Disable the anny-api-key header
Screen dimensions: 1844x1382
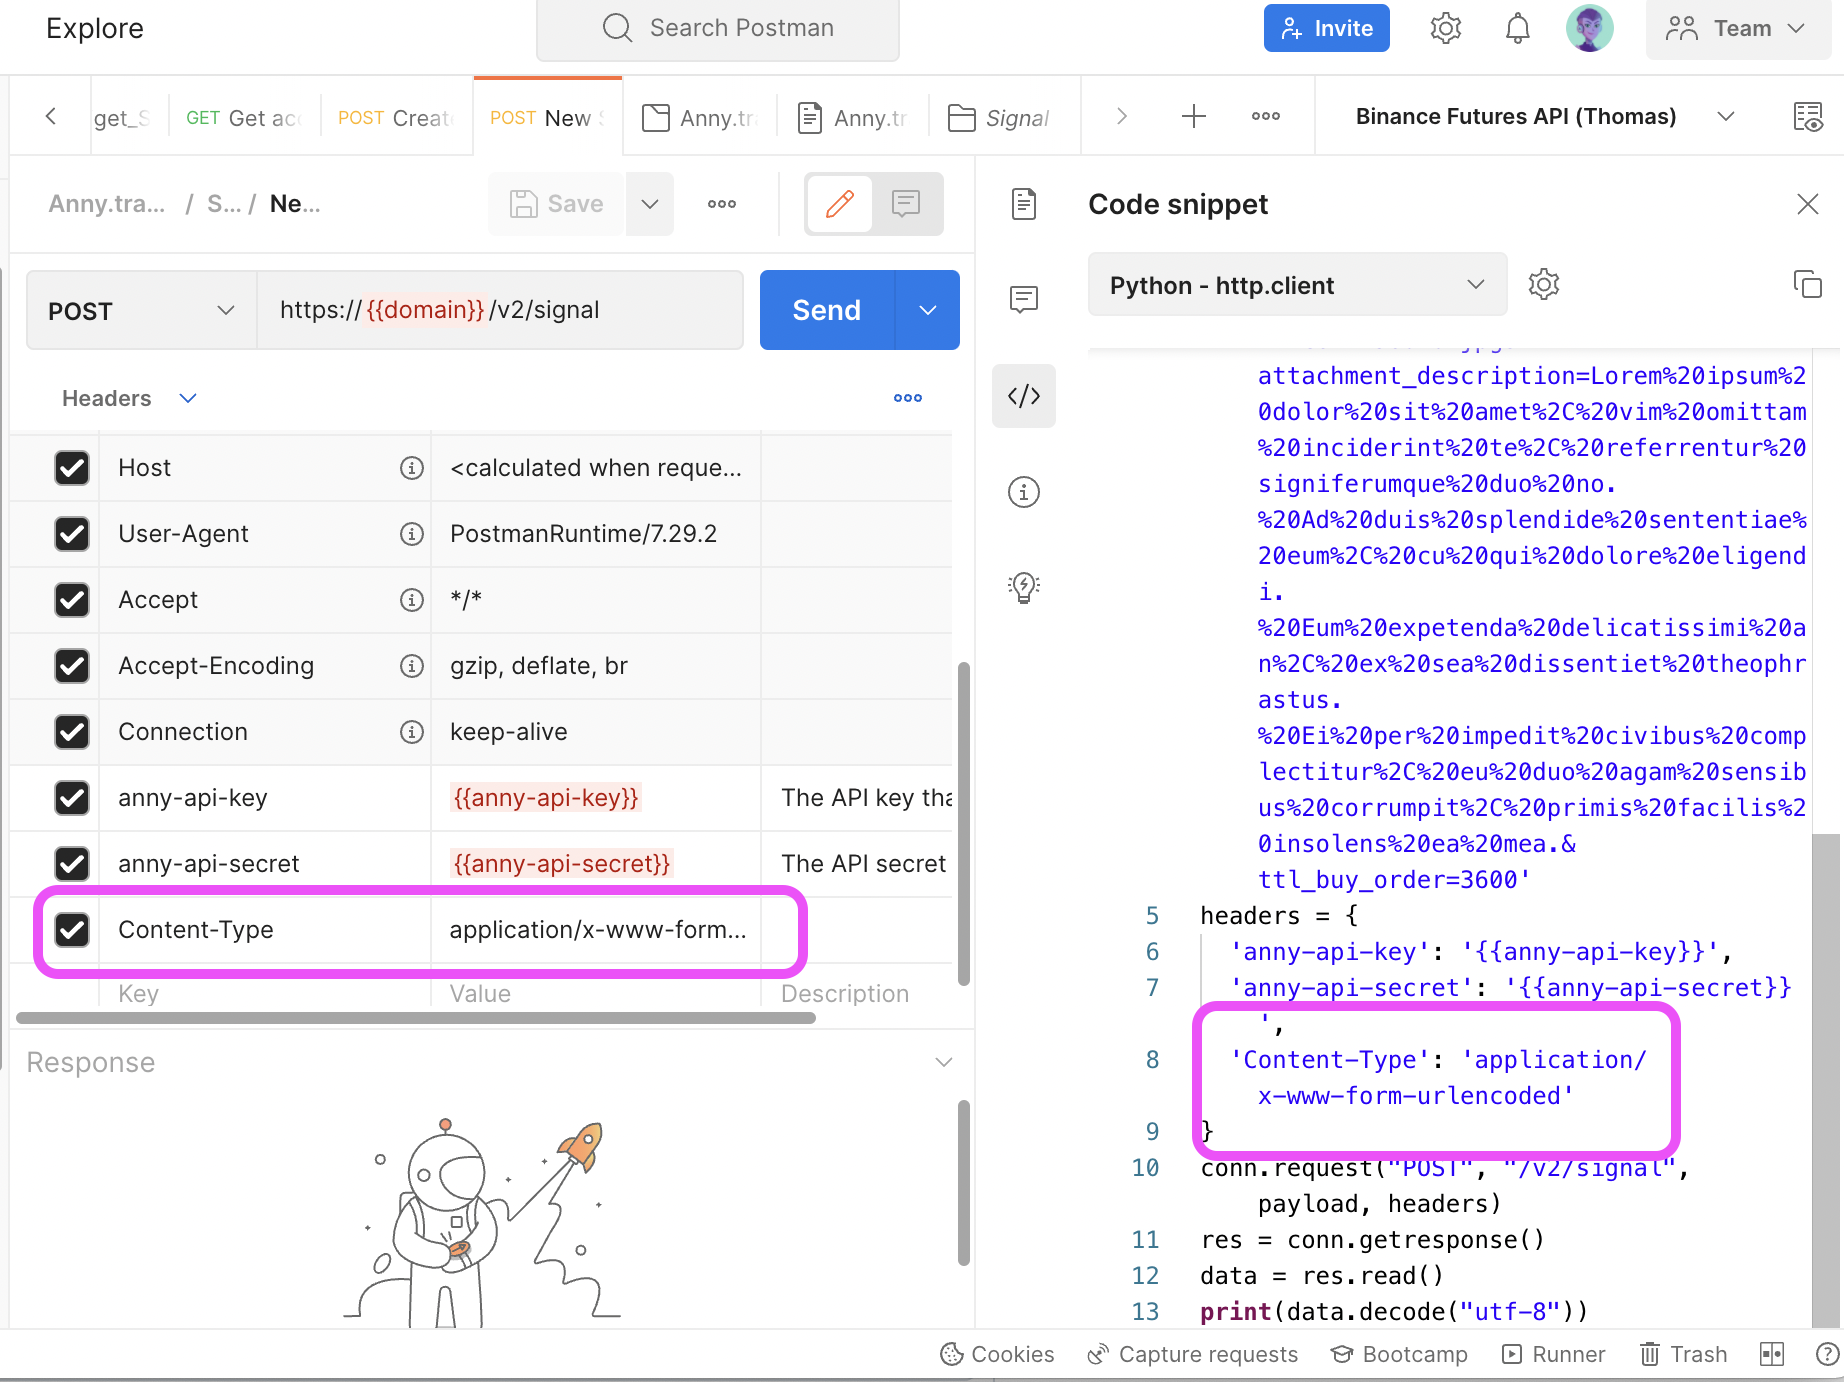pyautogui.click(x=72, y=798)
